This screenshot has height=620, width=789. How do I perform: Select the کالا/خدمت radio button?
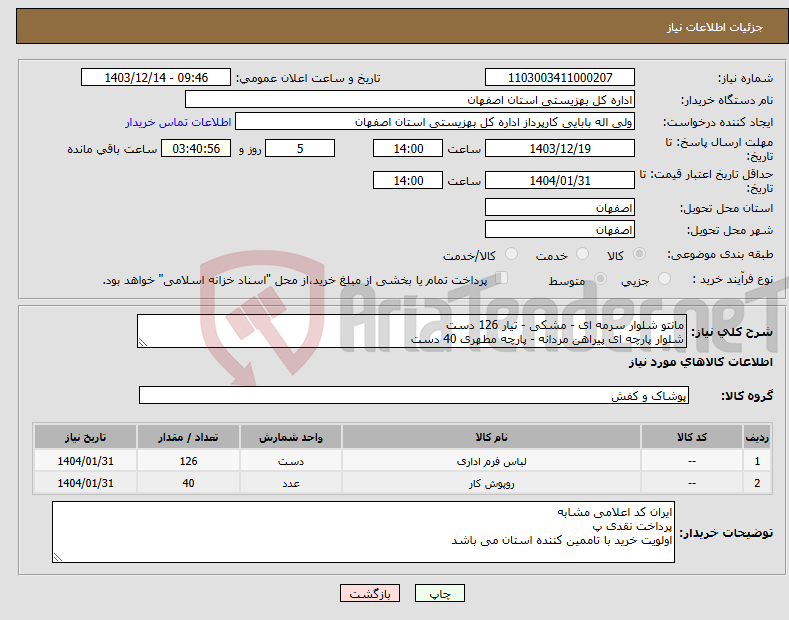click(x=511, y=254)
